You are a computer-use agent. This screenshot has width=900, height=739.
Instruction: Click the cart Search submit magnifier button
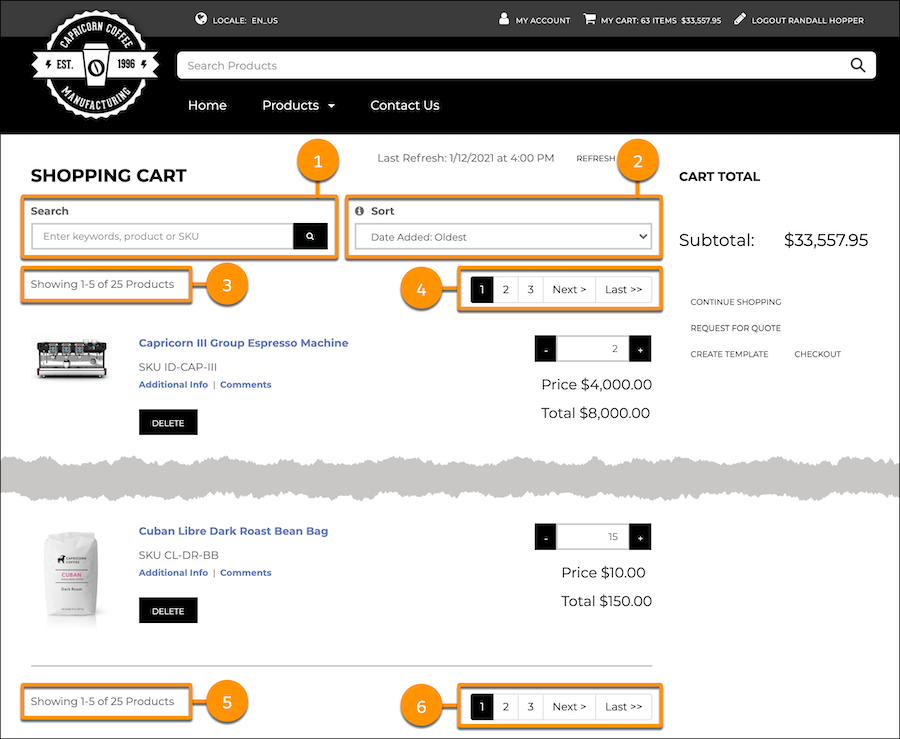coord(310,236)
